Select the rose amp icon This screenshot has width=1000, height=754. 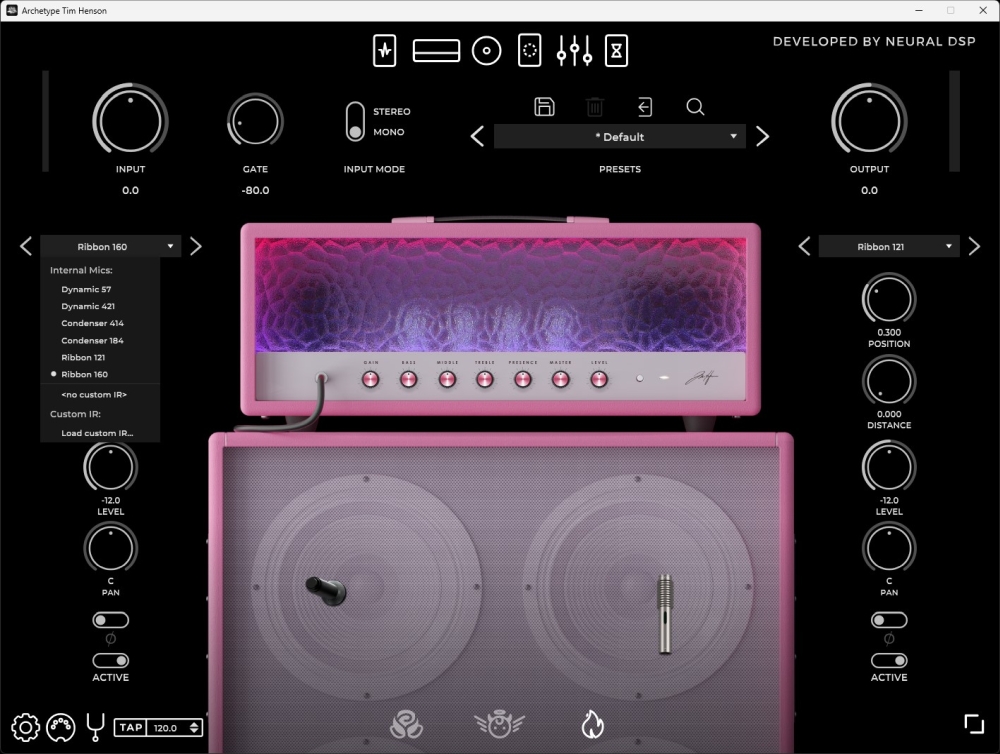(406, 725)
